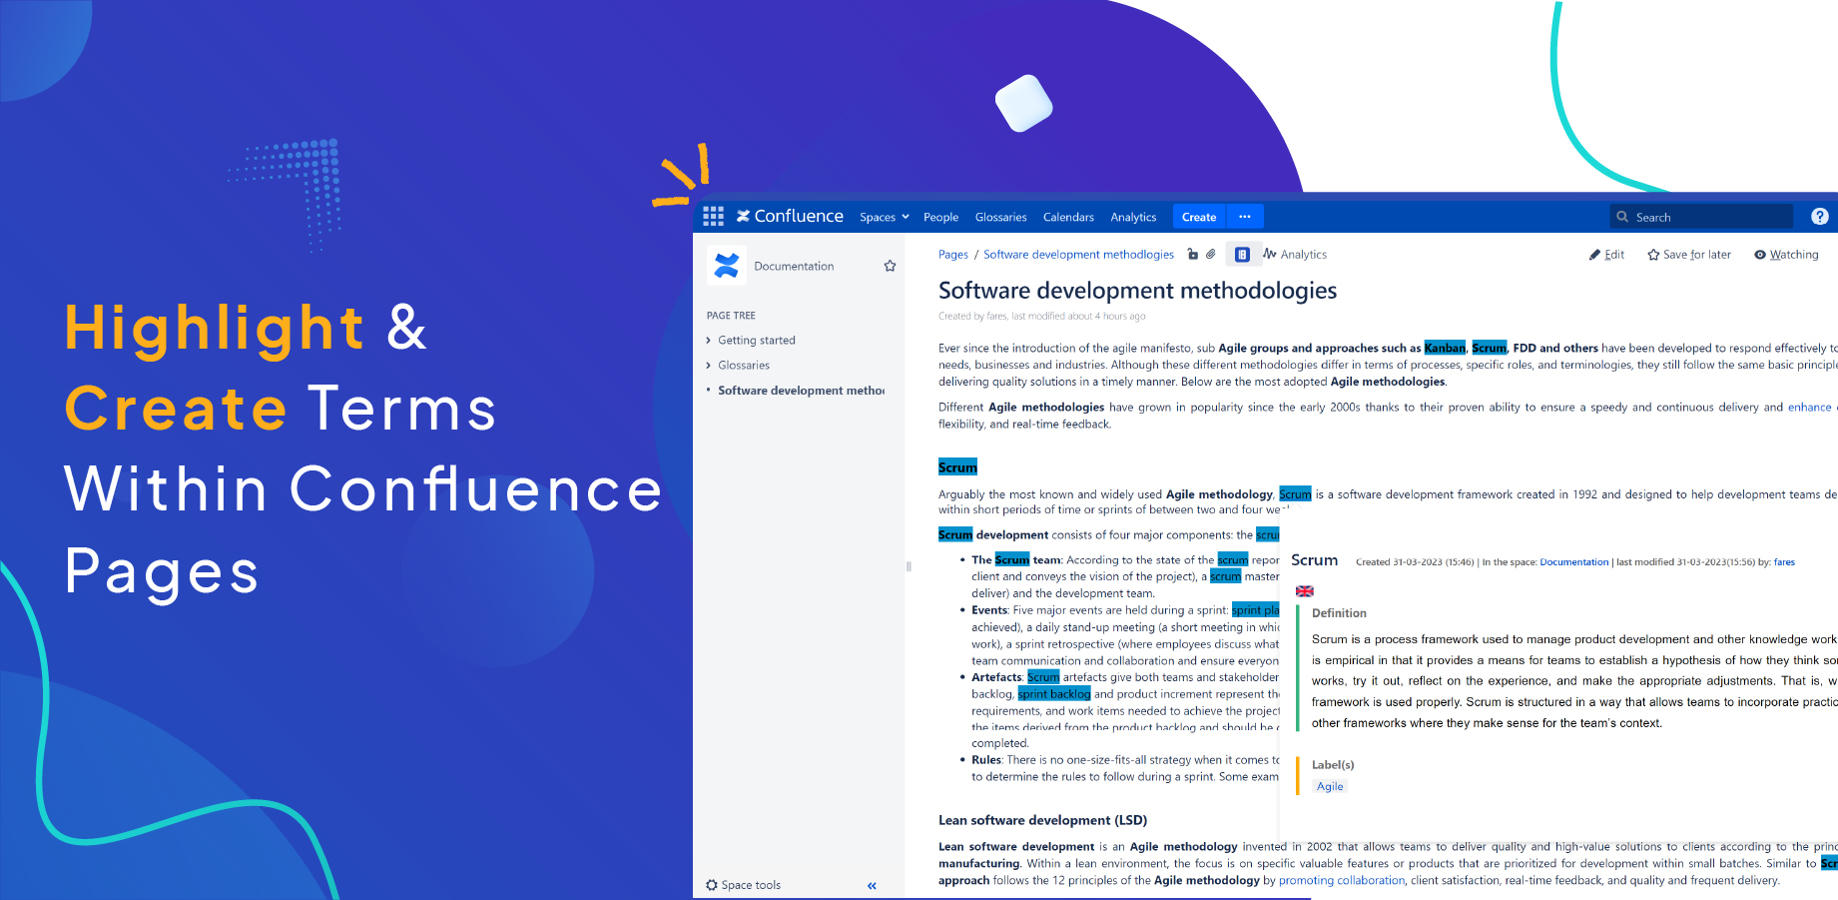
Task: Click the highlighted Scrum section heading
Action: [x=958, y=467]
